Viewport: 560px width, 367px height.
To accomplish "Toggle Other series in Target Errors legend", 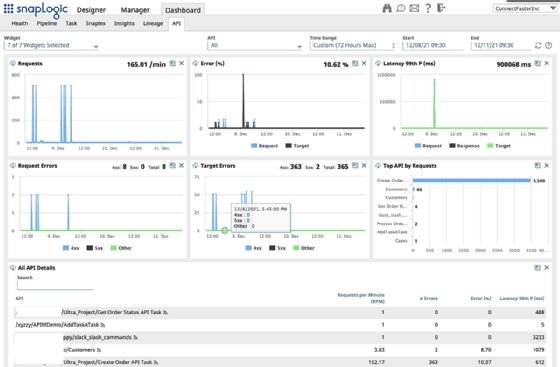I will (304, 248).
